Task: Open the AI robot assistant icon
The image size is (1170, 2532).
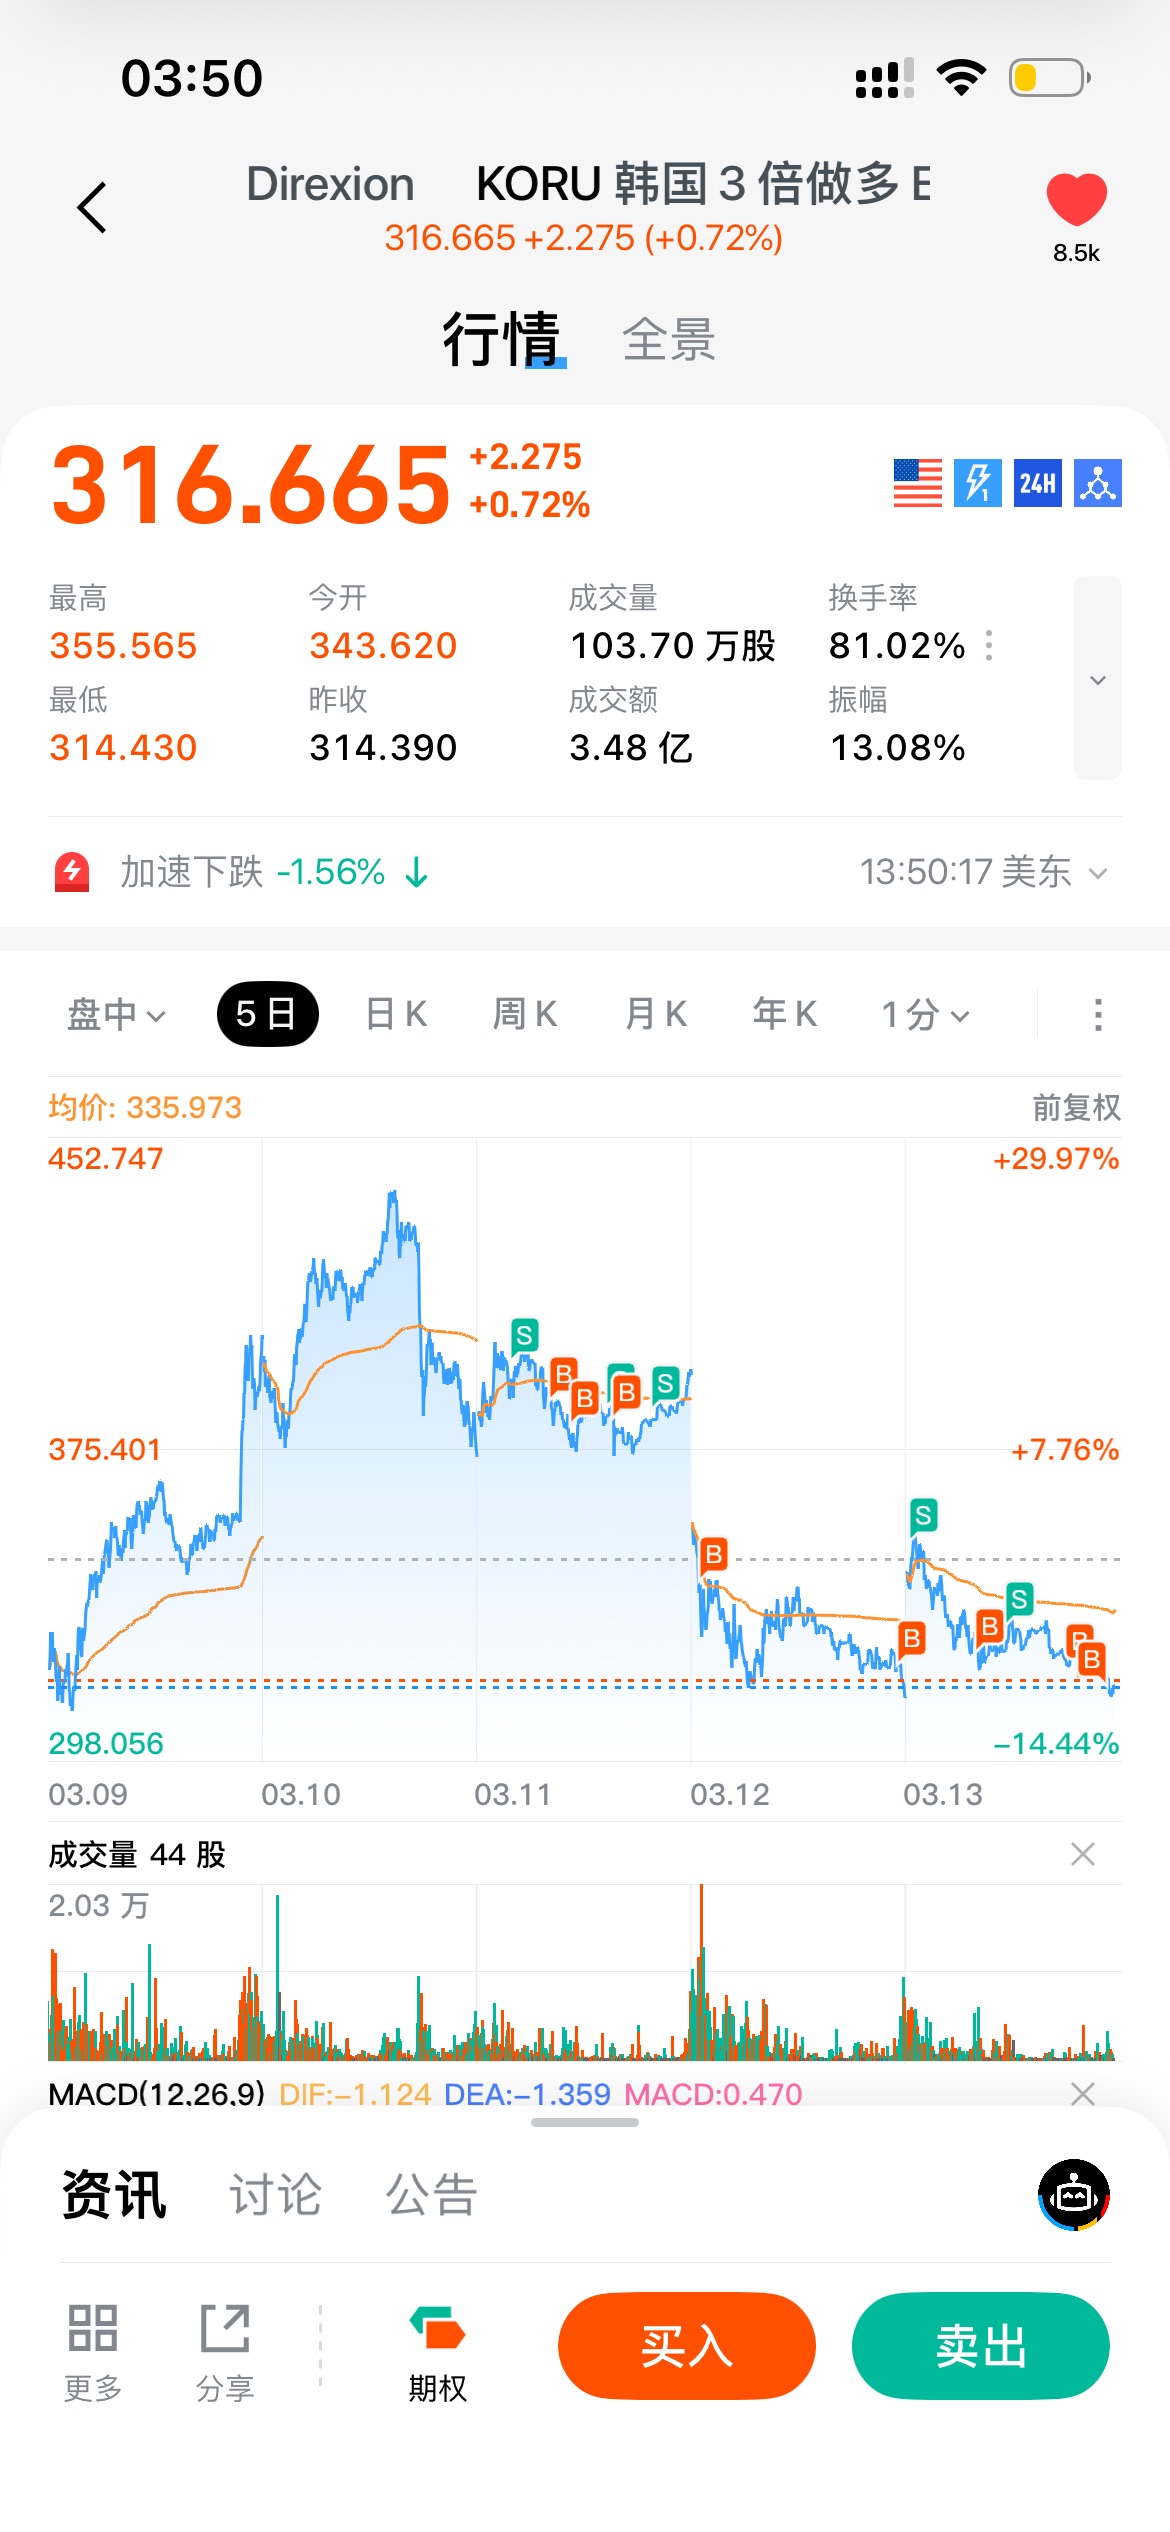Action: click(1073, 2195)
